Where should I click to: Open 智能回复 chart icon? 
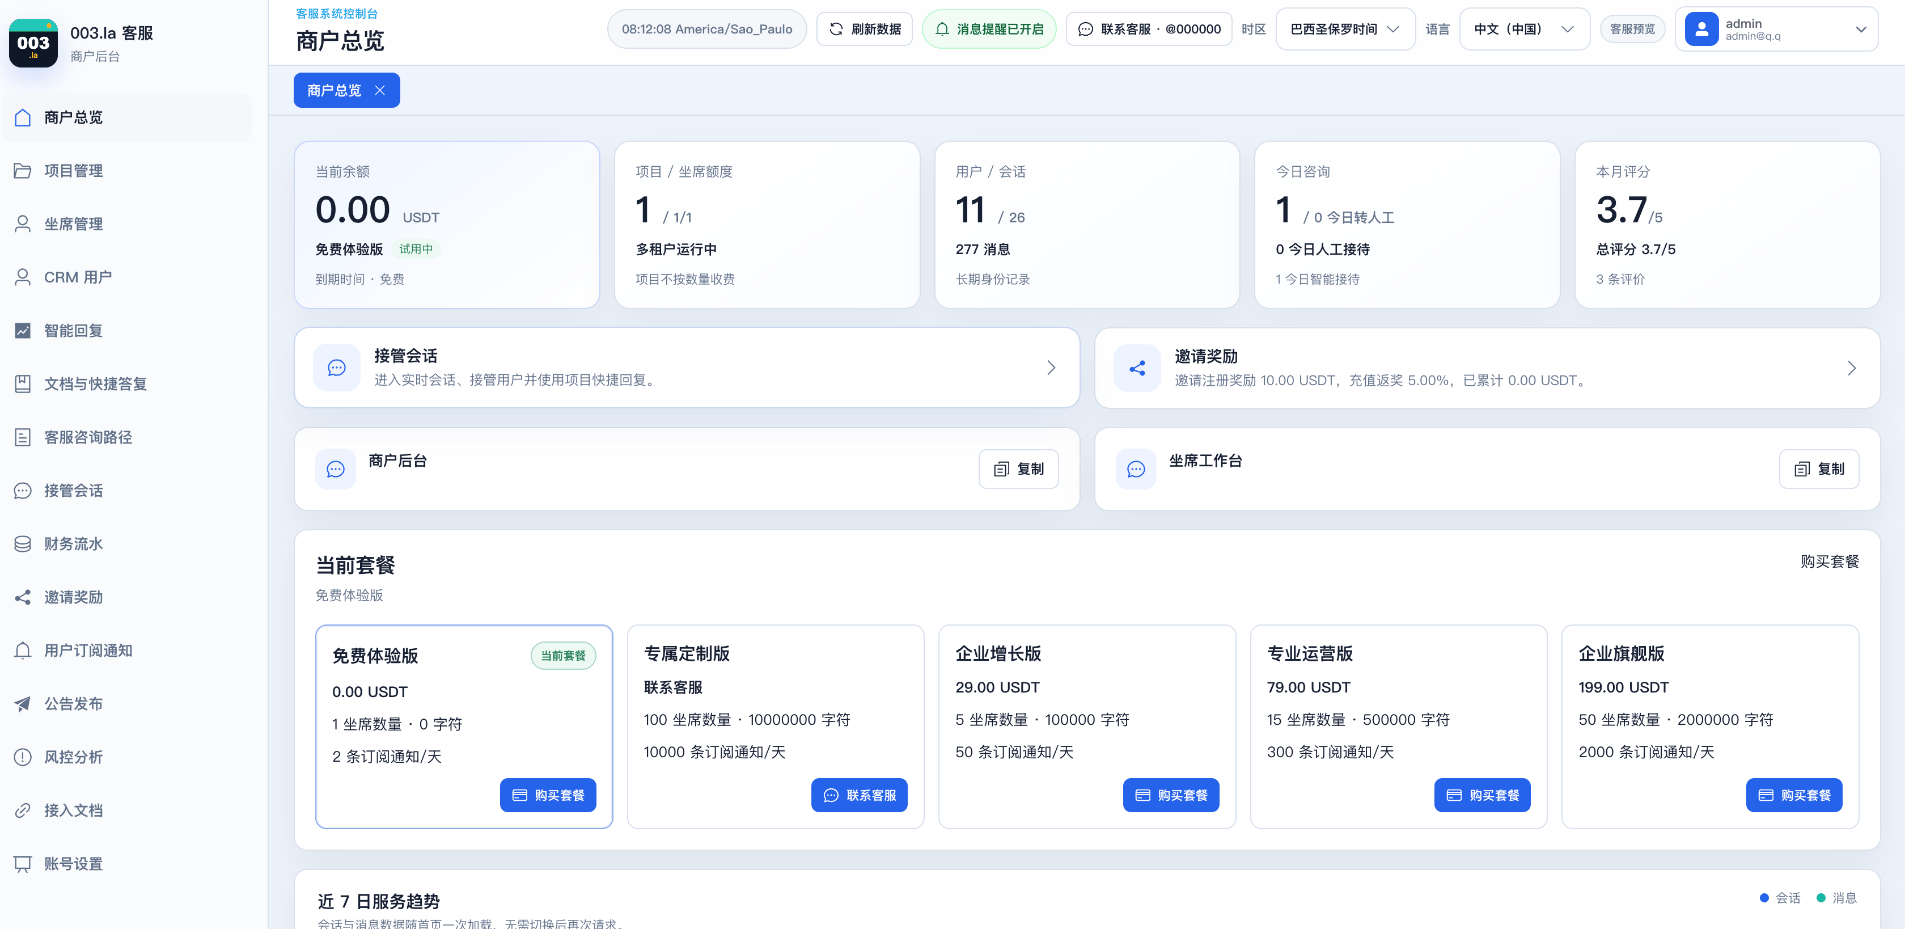pyautogui.click(x=23, y=331)
